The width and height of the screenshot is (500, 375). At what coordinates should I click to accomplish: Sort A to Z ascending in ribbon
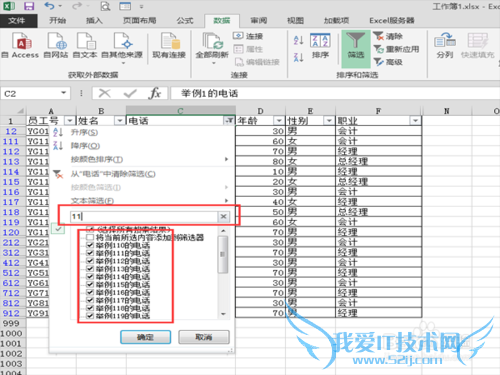click(298, 40)
